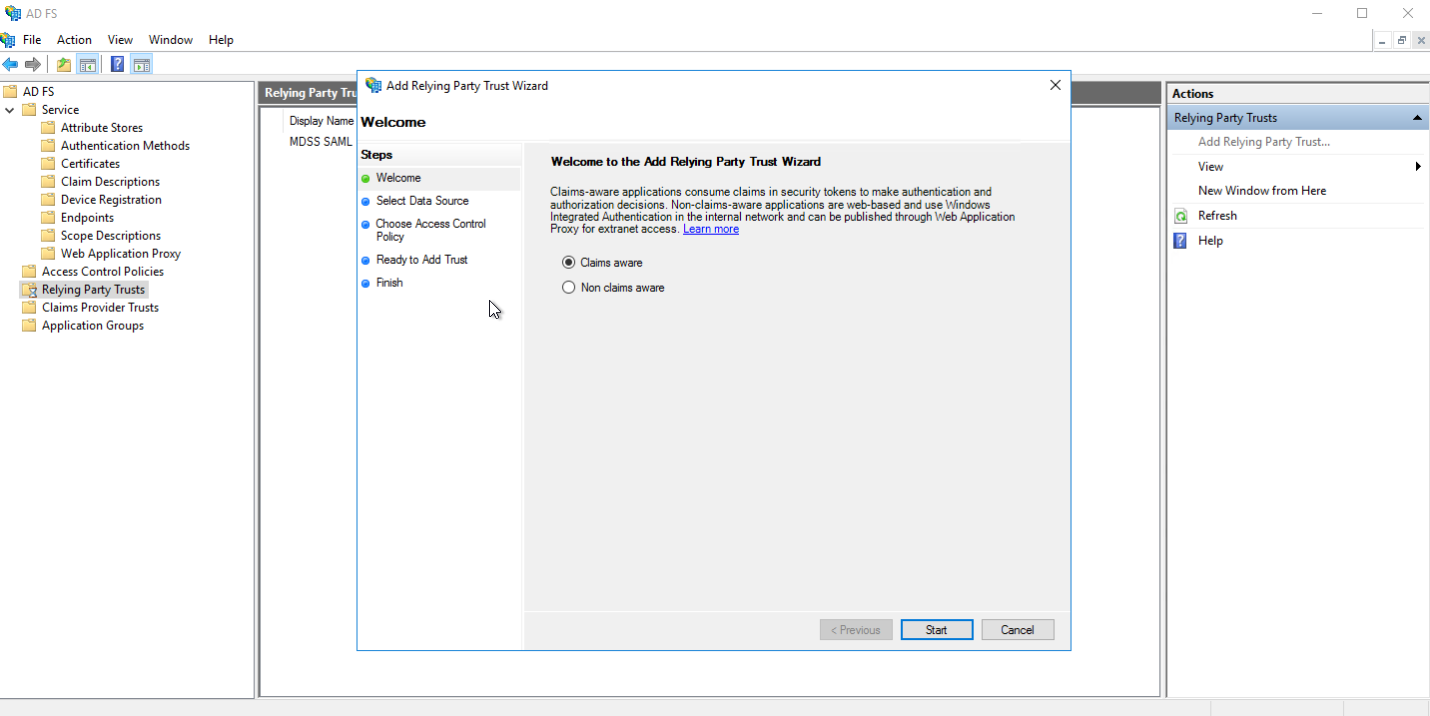Click the Ready to Add Trust step

[422, 260]
